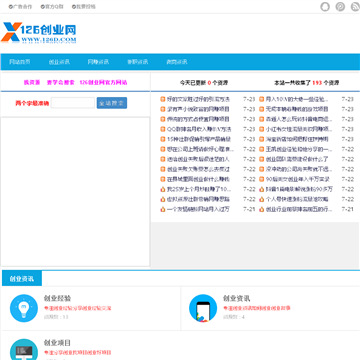Click red description under 创业项目
This screenshot has width=360, height=360.
(x=77, y=353)
